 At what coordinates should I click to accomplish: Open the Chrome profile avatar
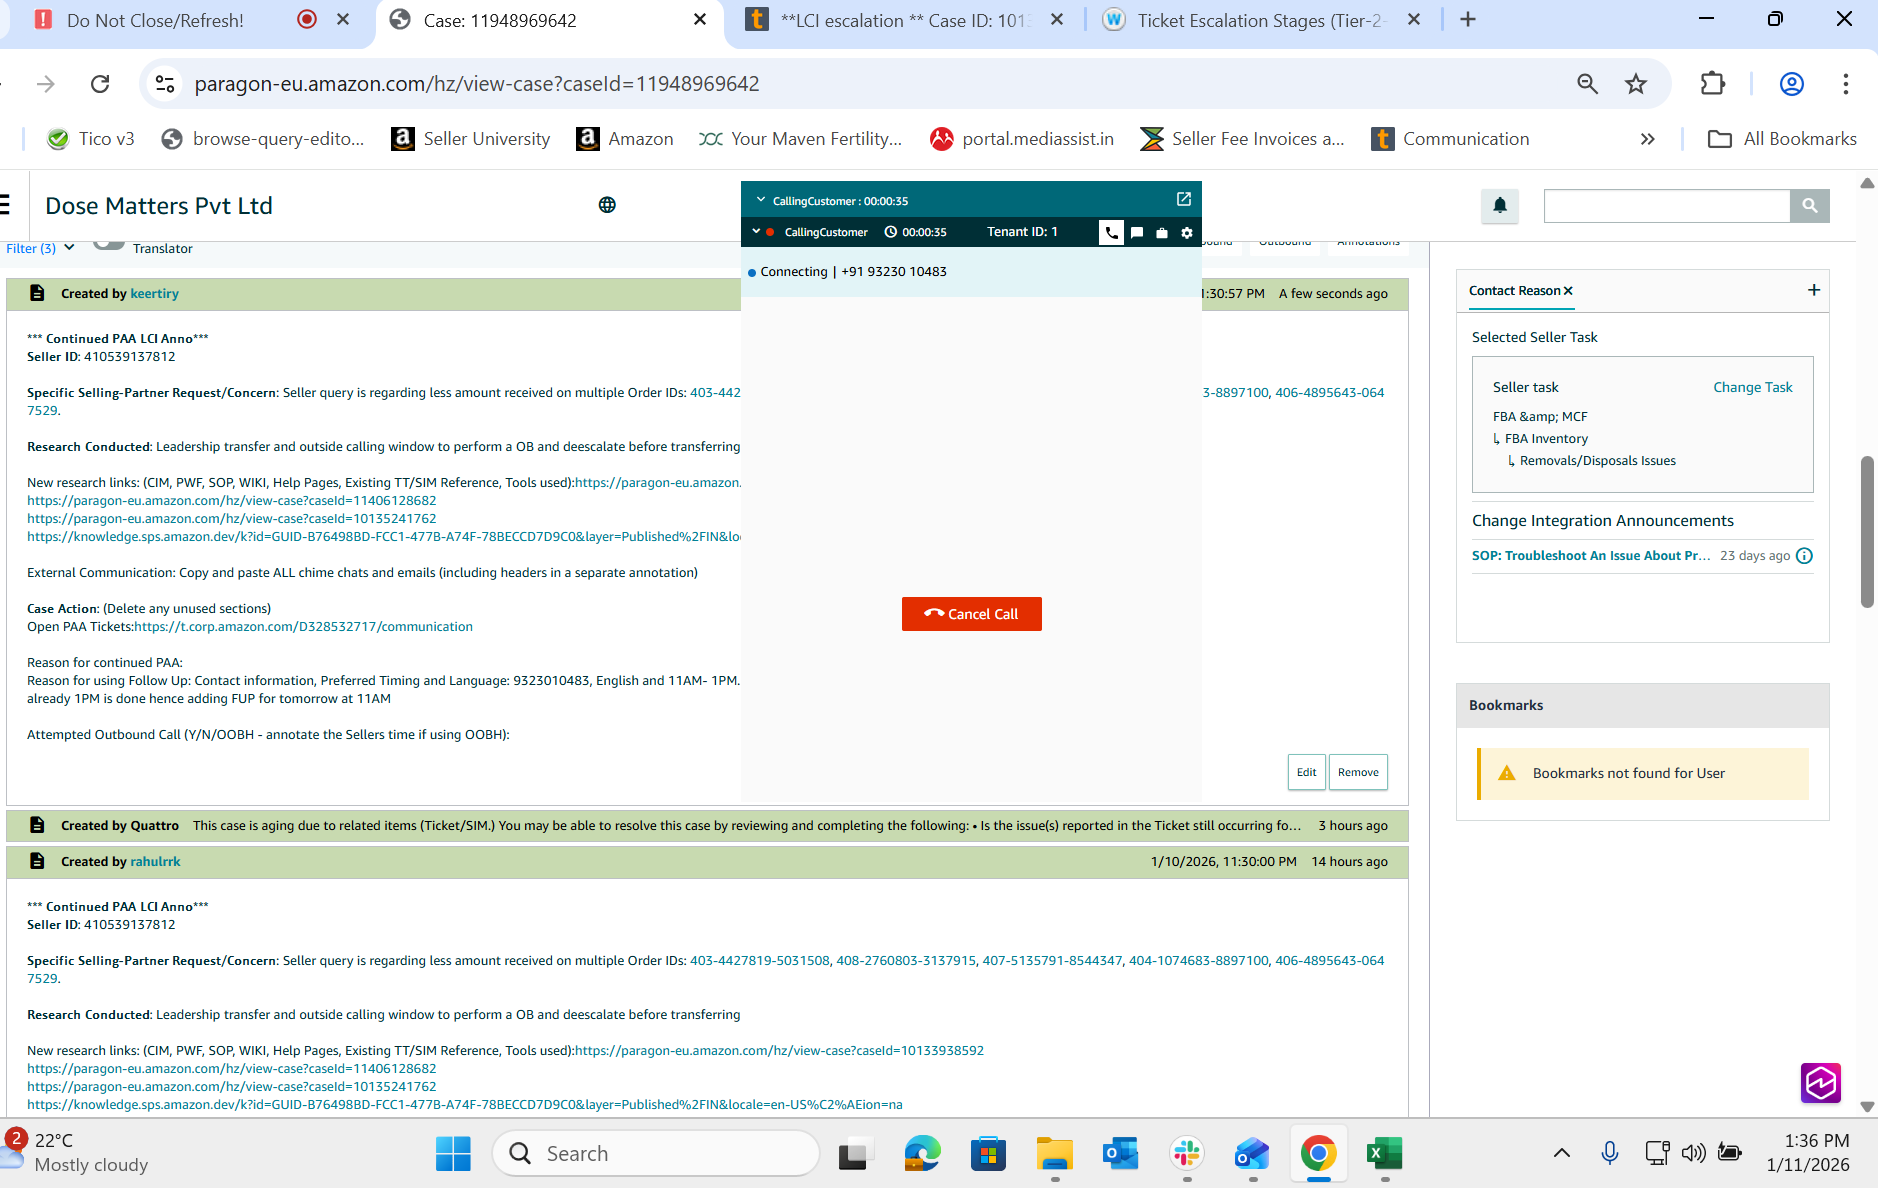(1792, 84)
